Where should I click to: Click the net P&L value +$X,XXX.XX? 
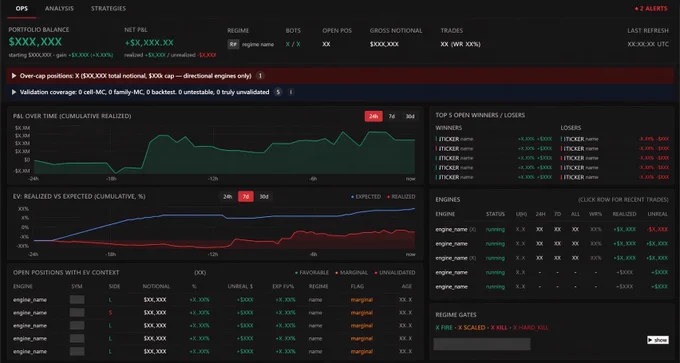point(149,43)
